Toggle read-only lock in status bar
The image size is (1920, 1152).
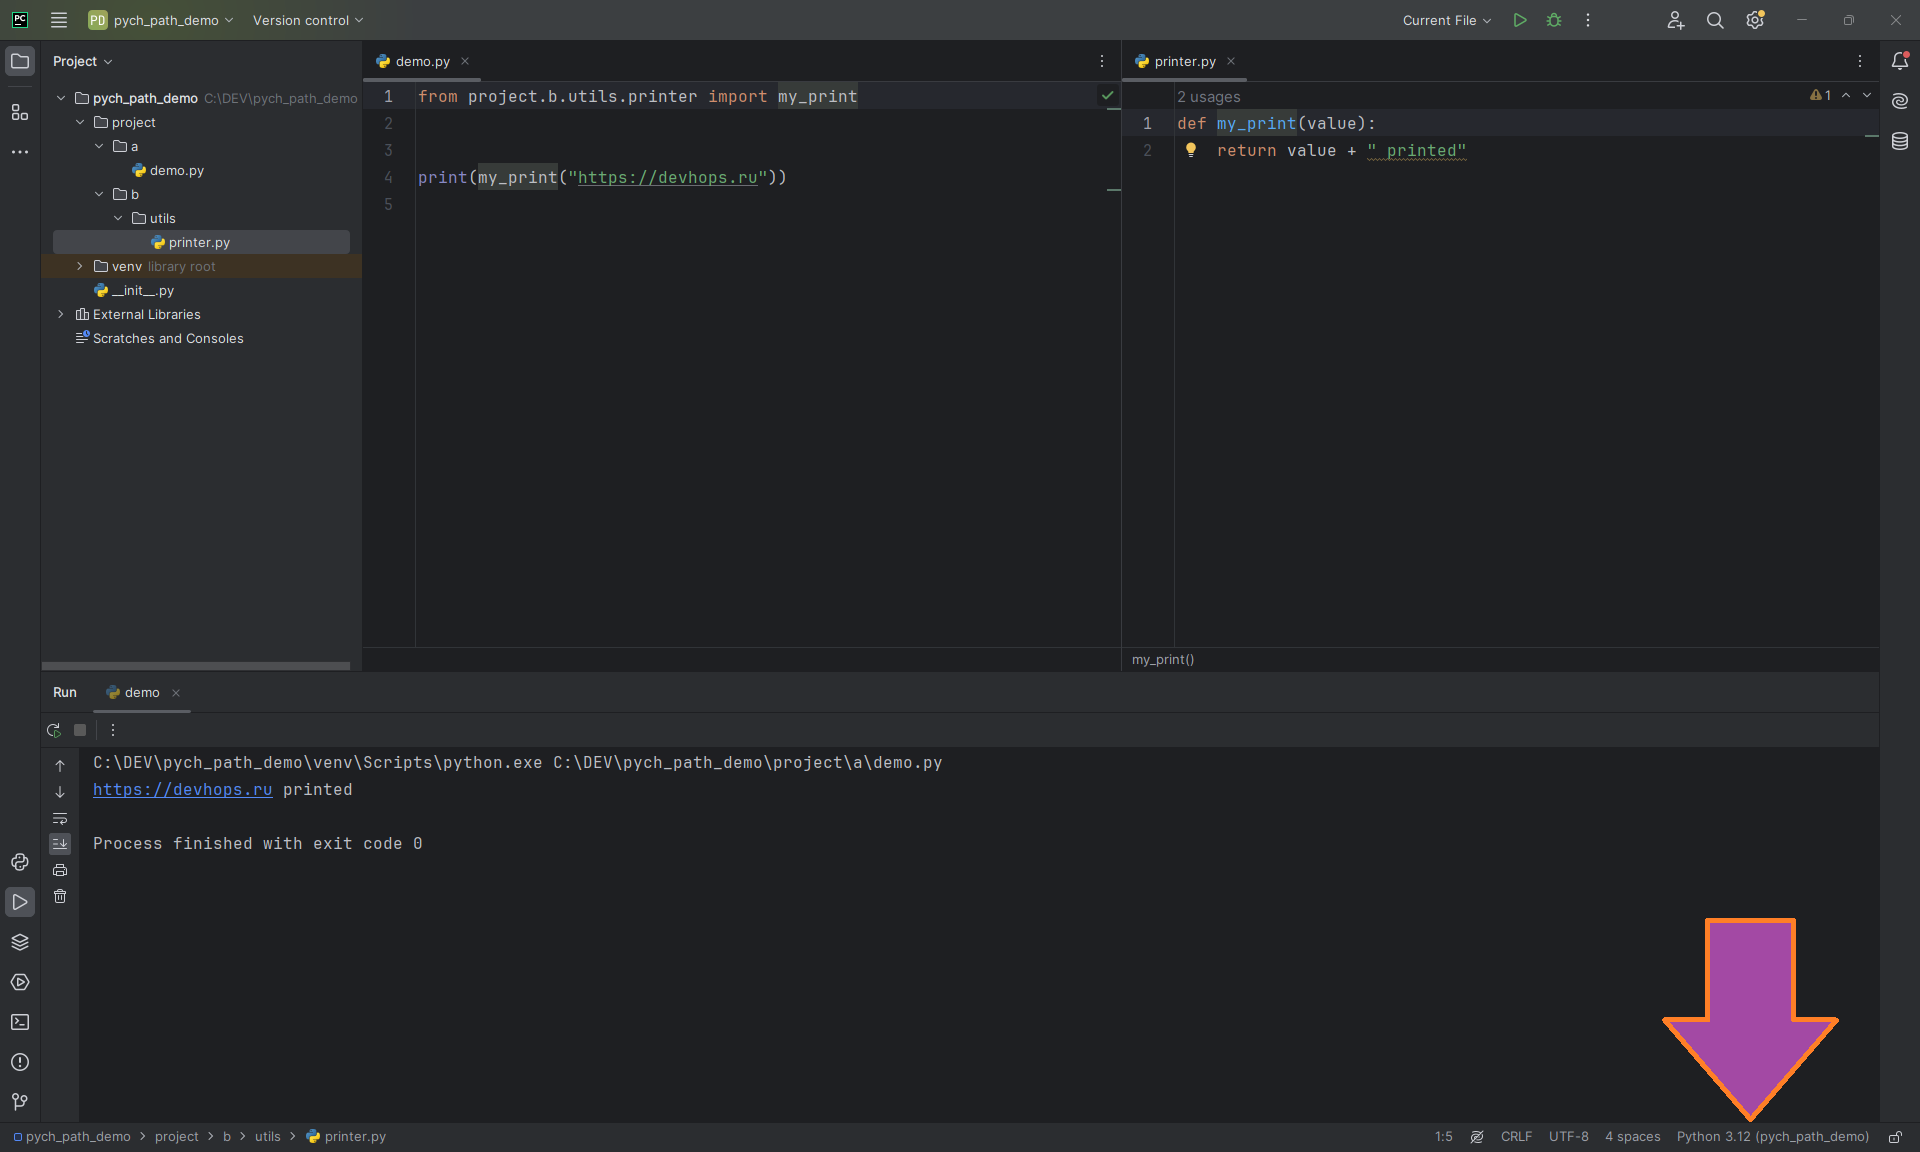(x=1895, y=1137)
